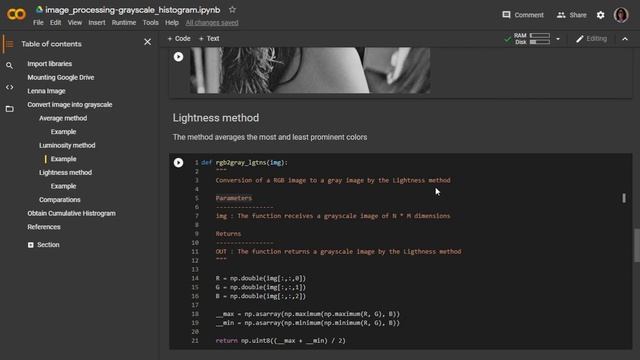Open the user account avatar

click(621, 15)
